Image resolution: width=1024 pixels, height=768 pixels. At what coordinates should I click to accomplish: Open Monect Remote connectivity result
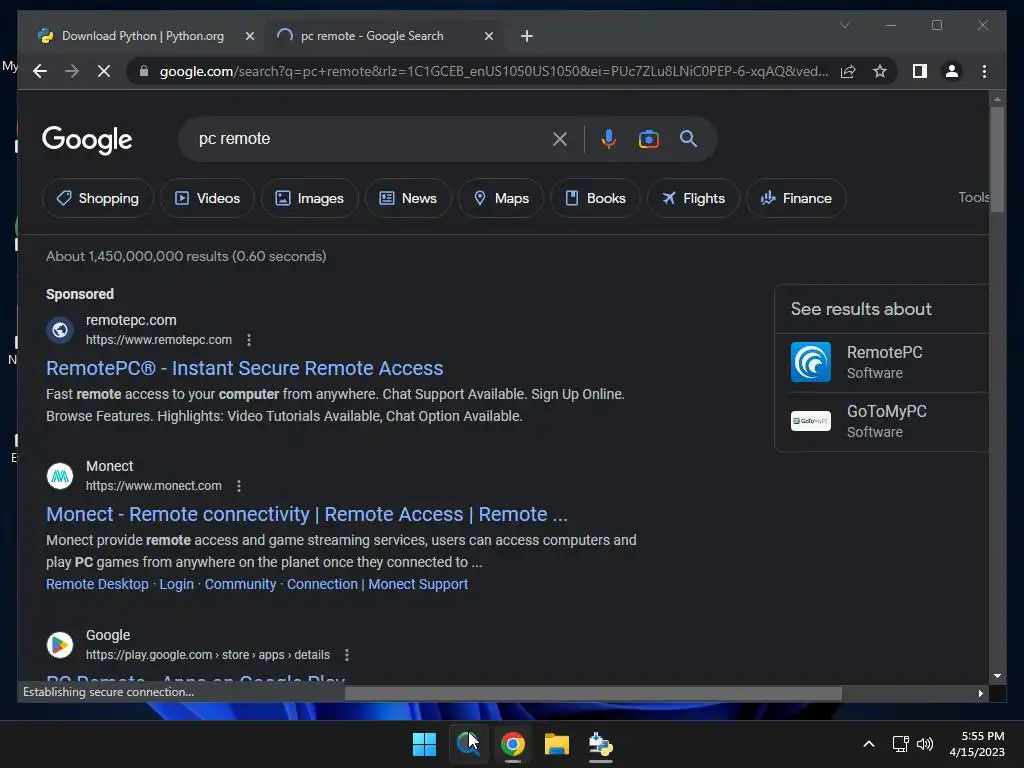click(x=307, y=515)
